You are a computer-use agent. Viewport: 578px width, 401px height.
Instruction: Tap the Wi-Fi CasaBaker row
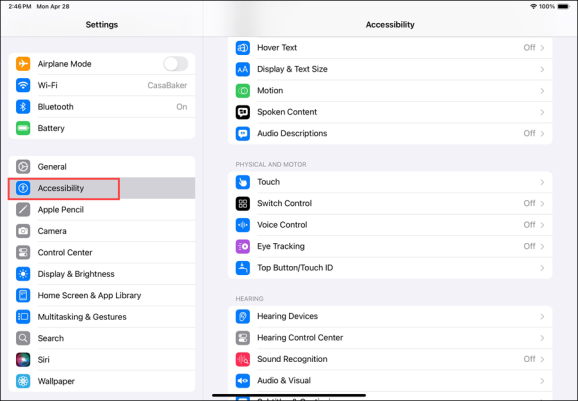102,85
